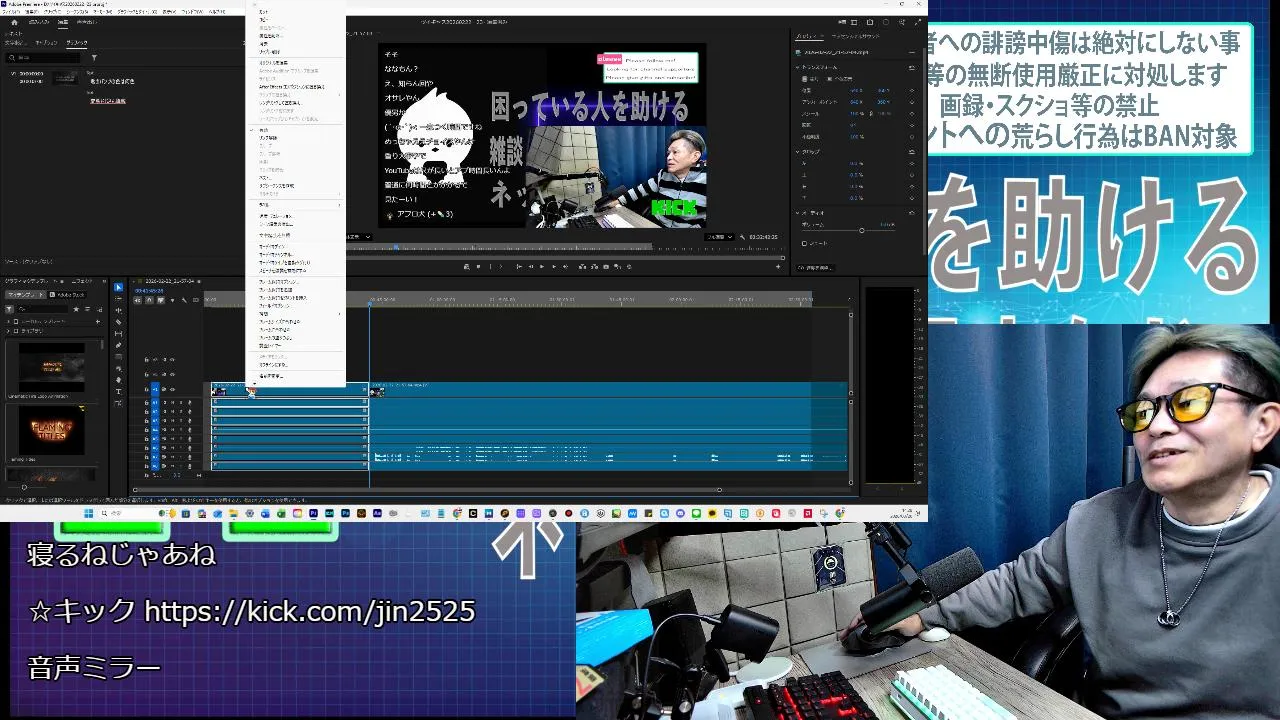Image resolution: width=1280 pixels, height=720 pixels.
Task: Add a marker from the timeline header
Action: [173, 300]
